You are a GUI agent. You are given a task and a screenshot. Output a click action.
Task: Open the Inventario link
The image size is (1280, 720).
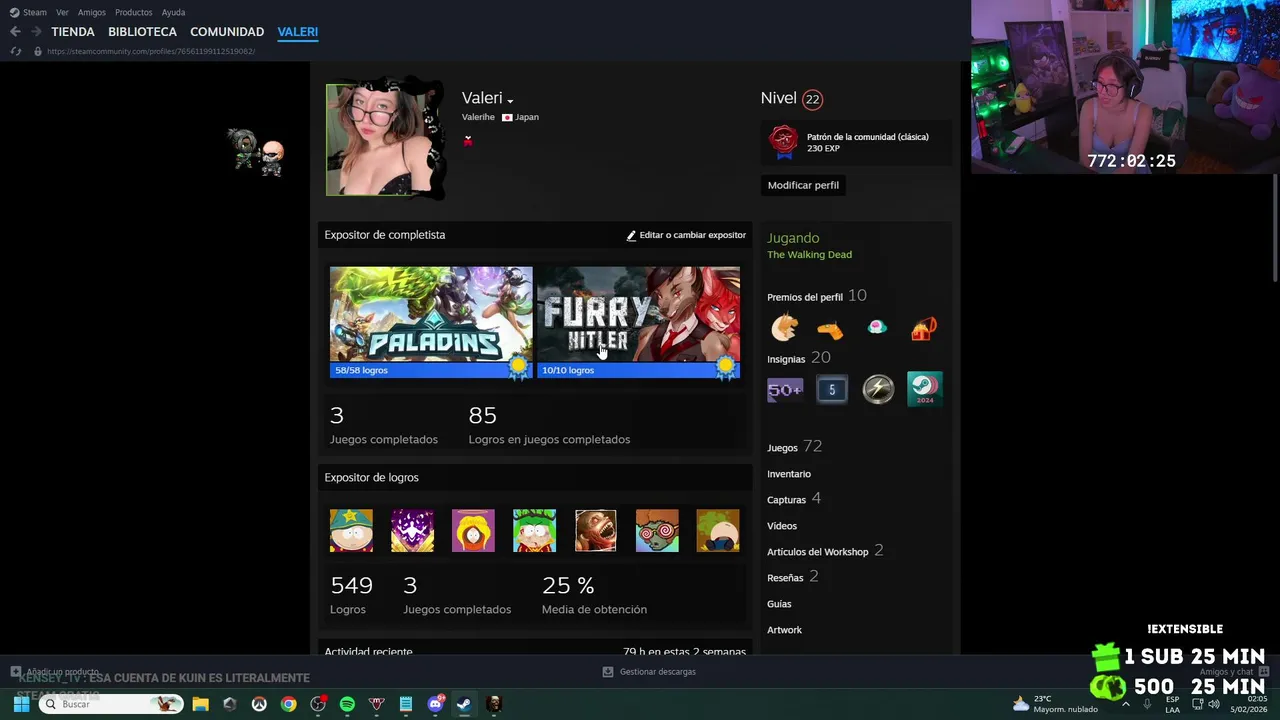click(789, 474)
